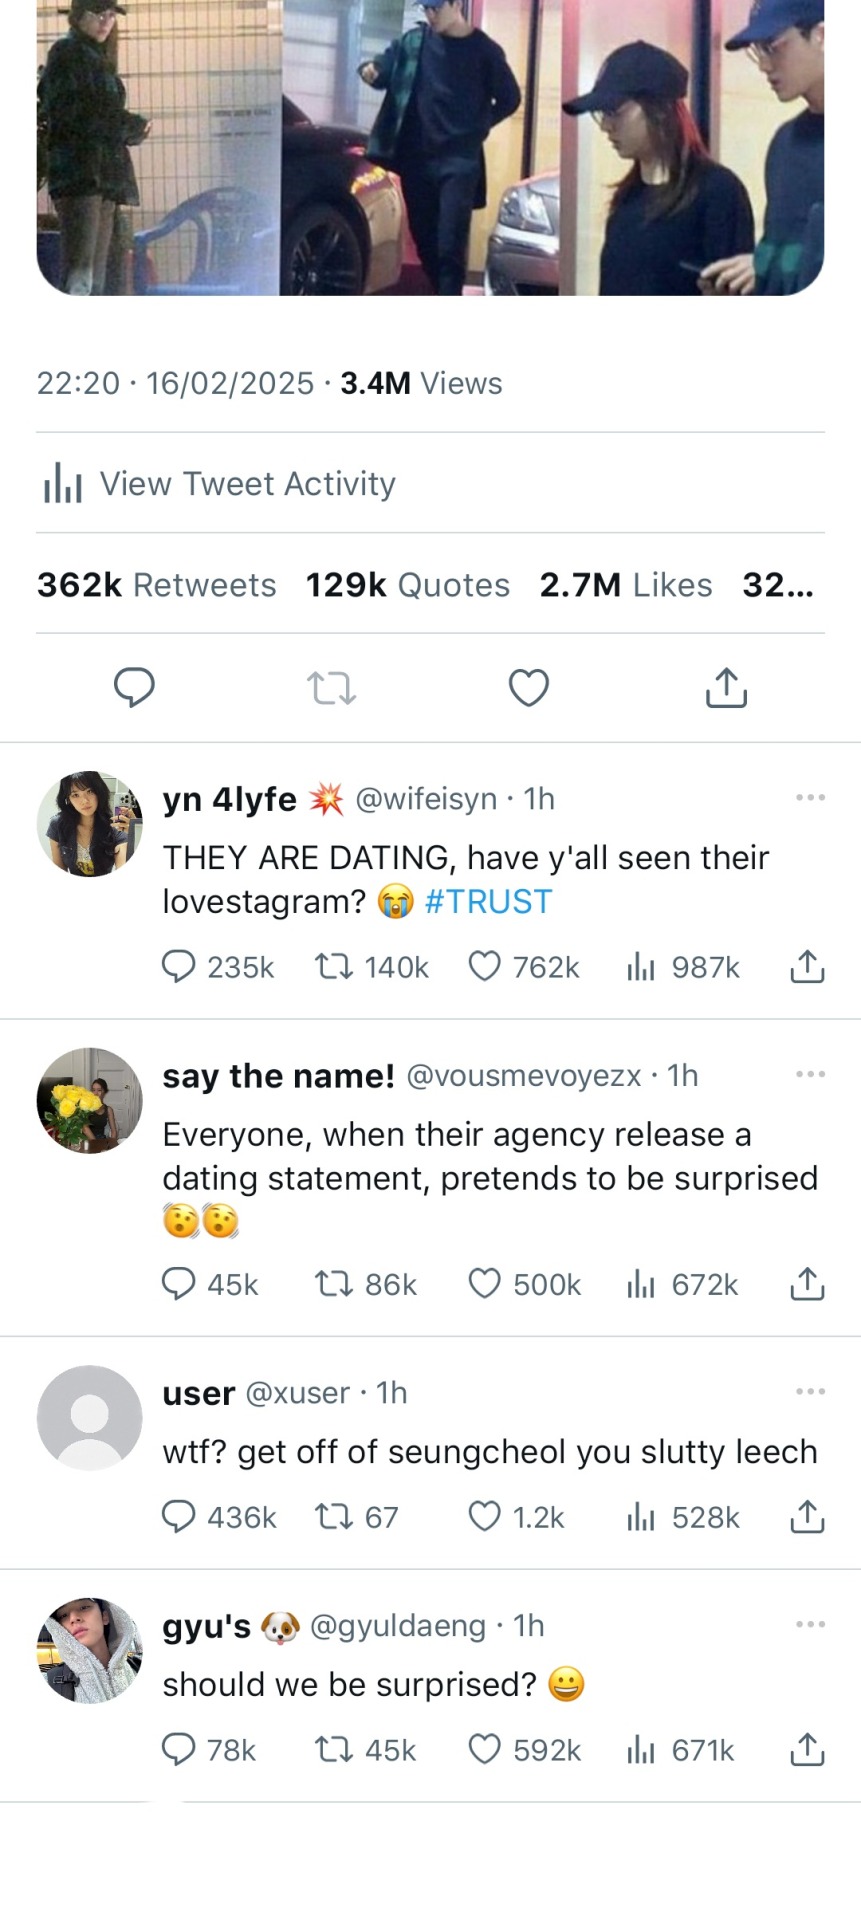Open more options for wifeisyn's reply
The width and height of the screenshot is (861, 1920).
click(x=810, y=798)
